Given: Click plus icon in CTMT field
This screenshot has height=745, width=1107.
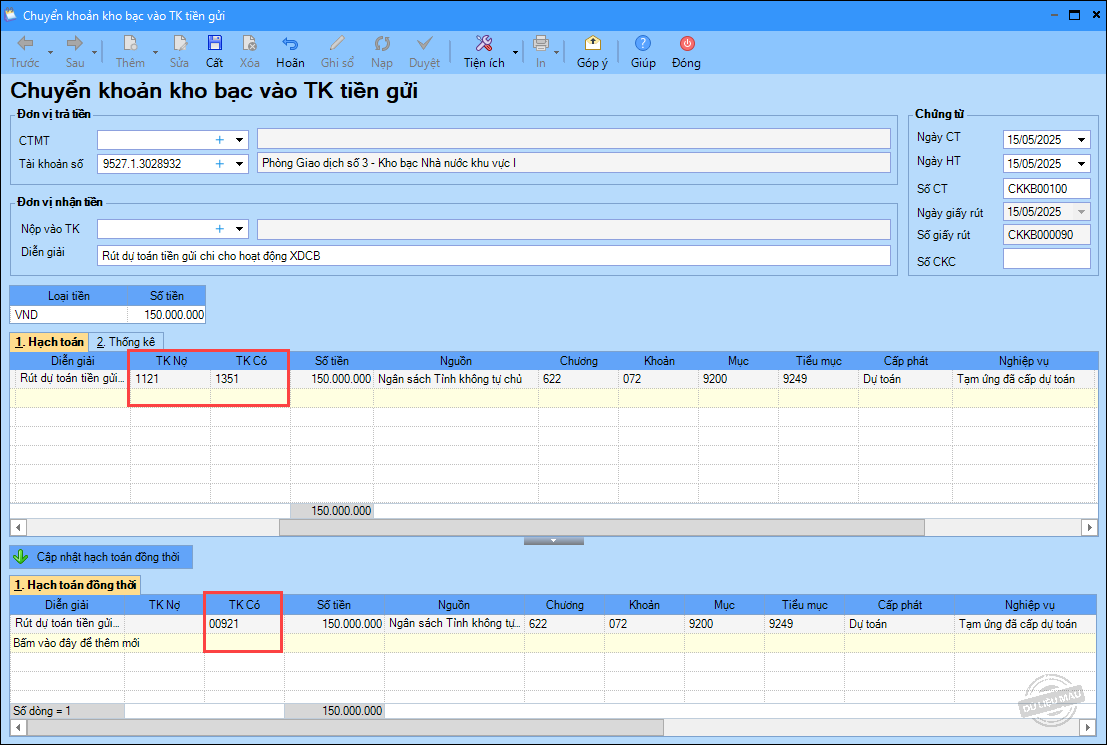Looking at the screenshot, I should (220, 140).
